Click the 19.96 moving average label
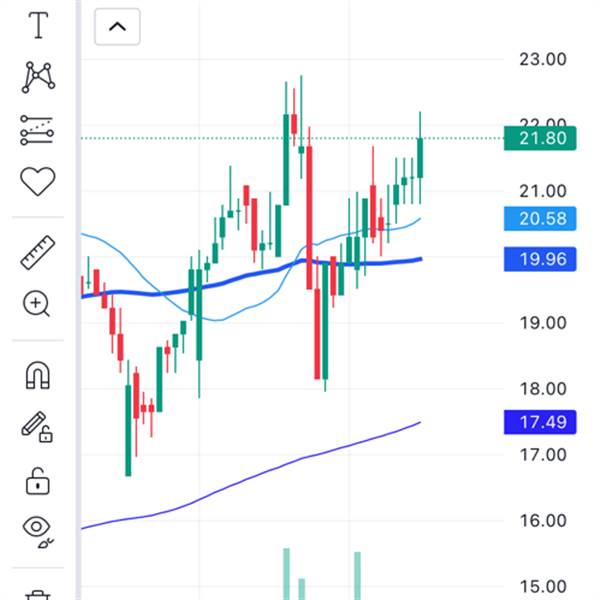This screenshot has width=600, height=600. point(540,259)
